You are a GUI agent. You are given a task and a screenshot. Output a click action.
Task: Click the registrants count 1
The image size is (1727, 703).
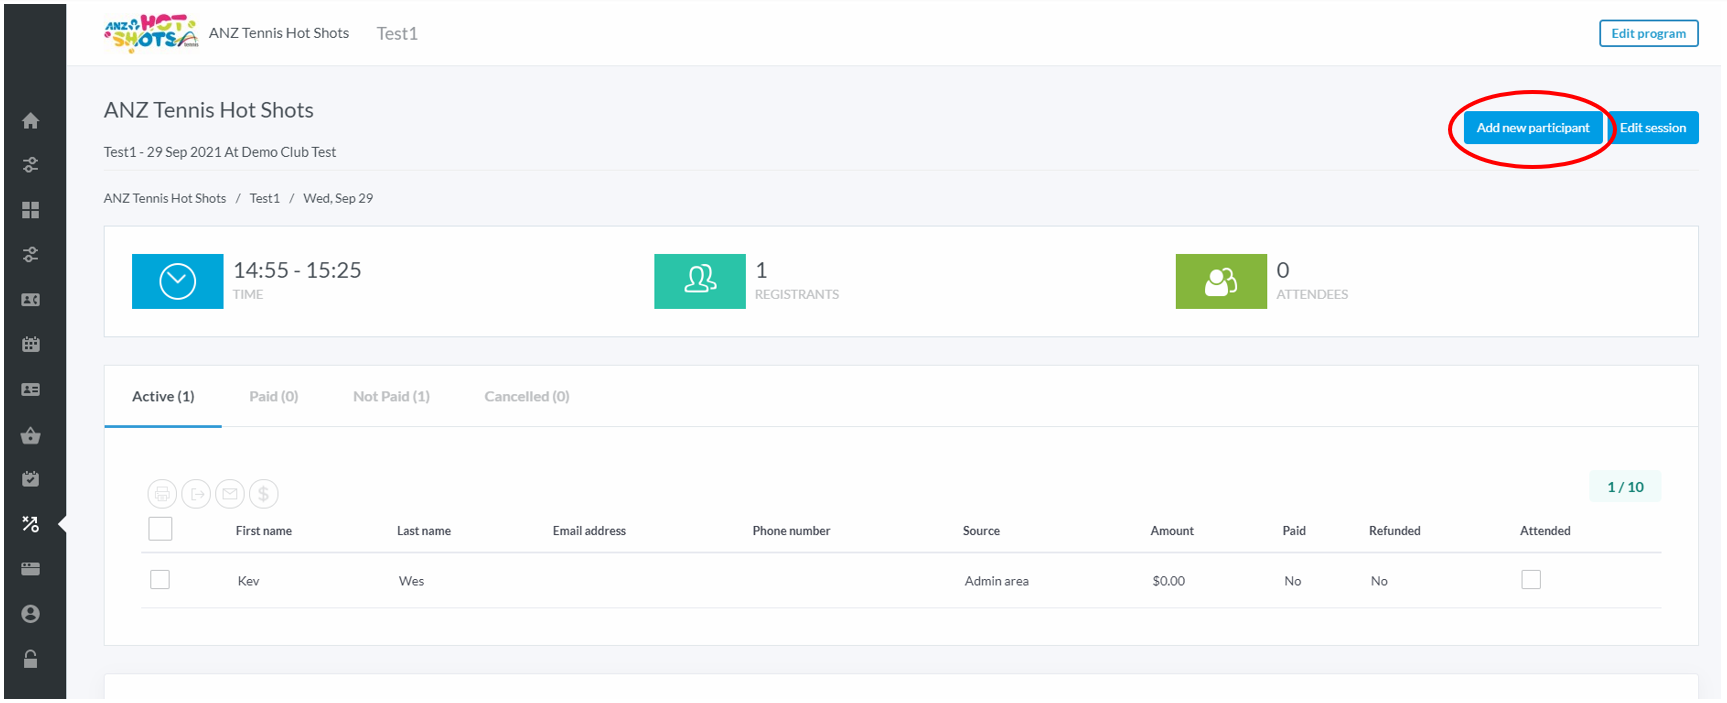[761, 270]
